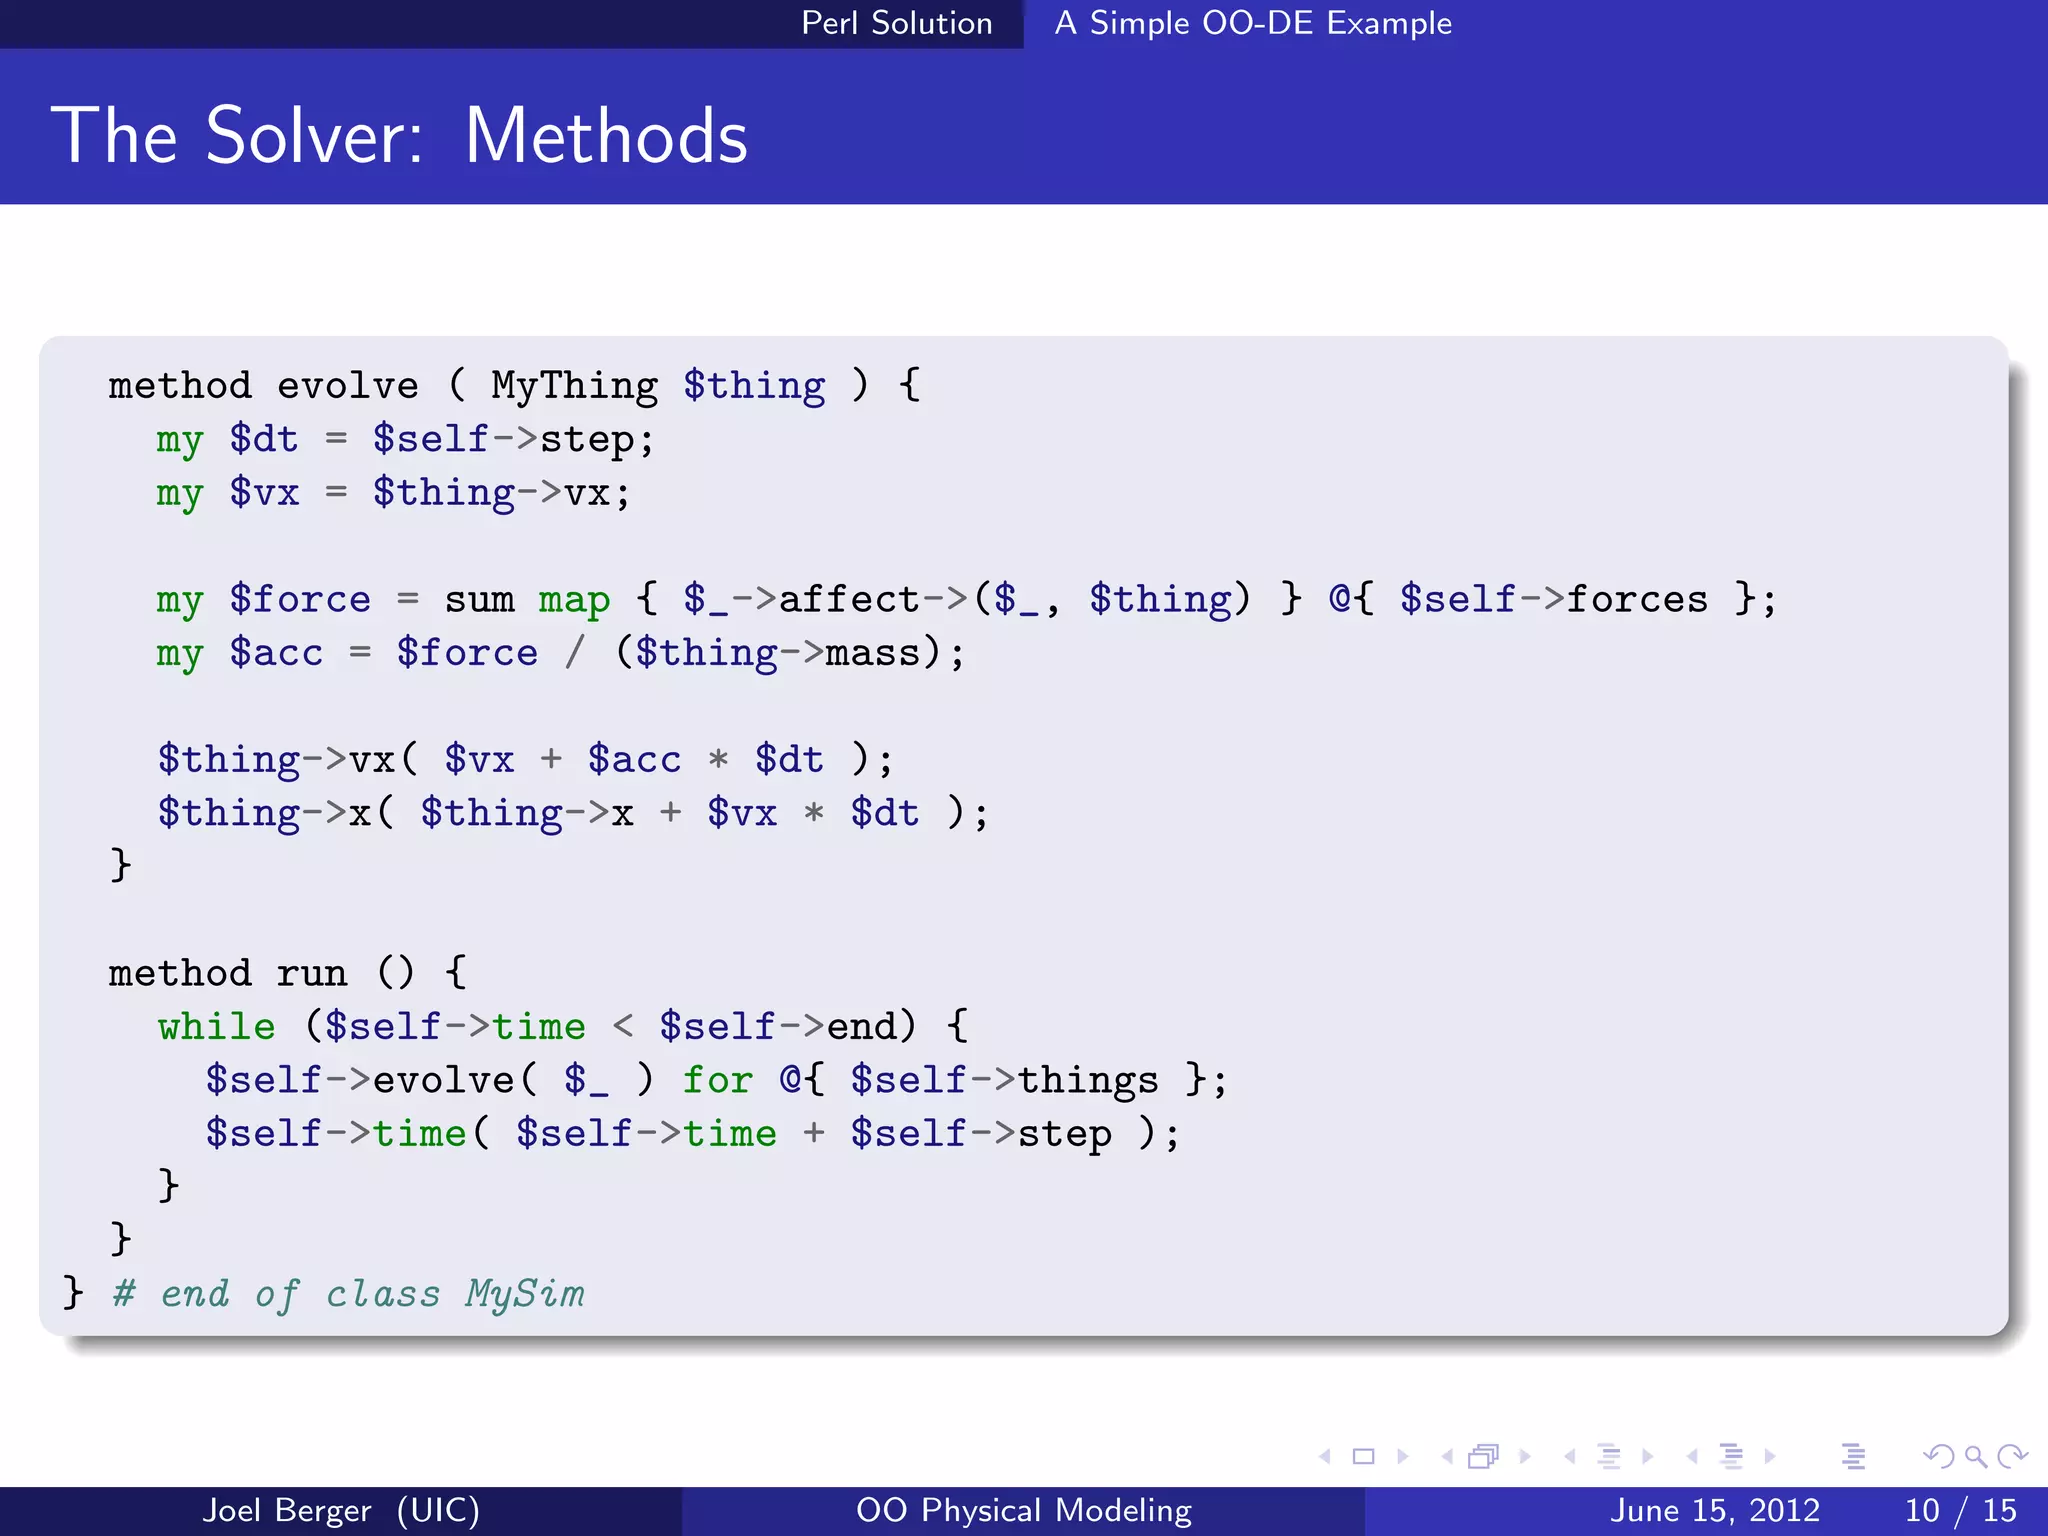Click the subsection lines navigation icon
The image size is (2048, 1536).
[1608, 1456]
